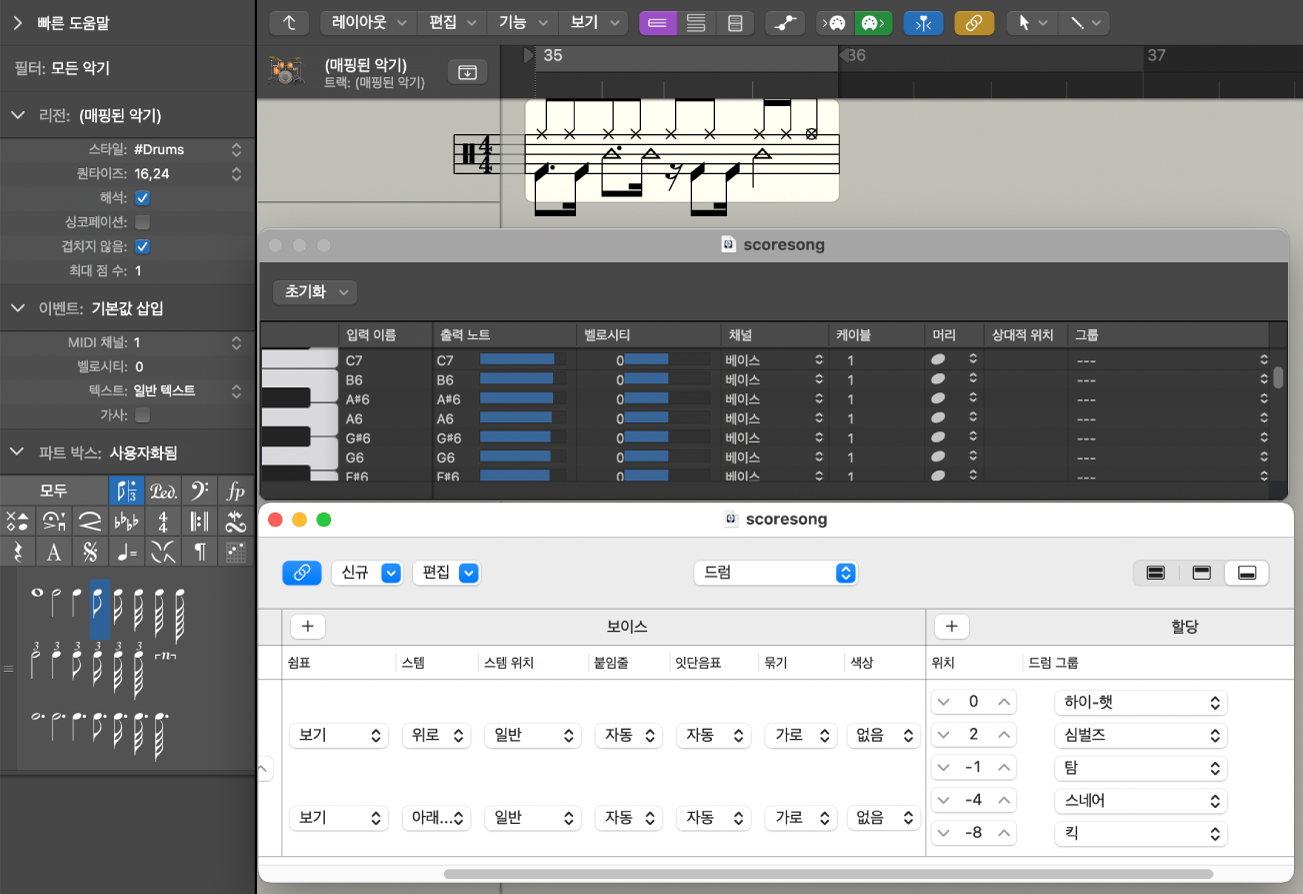Change the 퀀타이즈 16,24 dropdown

(188, 174)
